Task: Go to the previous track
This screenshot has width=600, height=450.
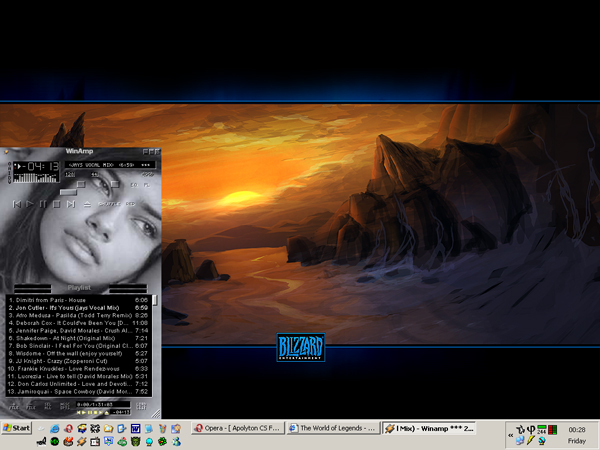Action: click(15, 204)
